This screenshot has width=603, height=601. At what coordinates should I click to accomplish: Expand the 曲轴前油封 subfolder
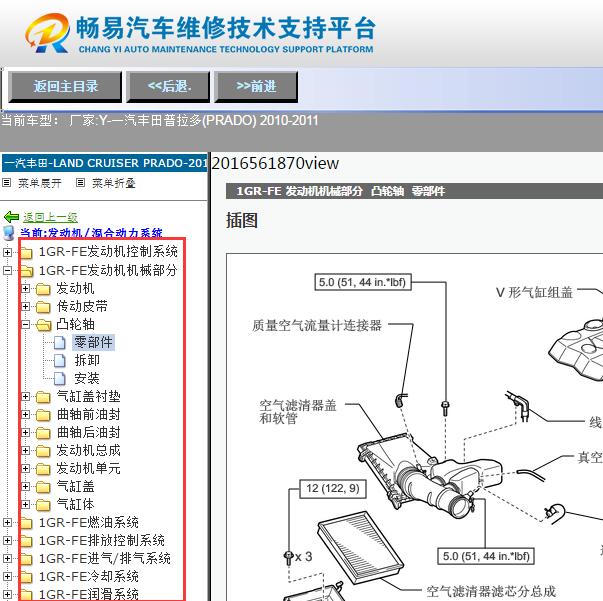[x=25, y=415]
